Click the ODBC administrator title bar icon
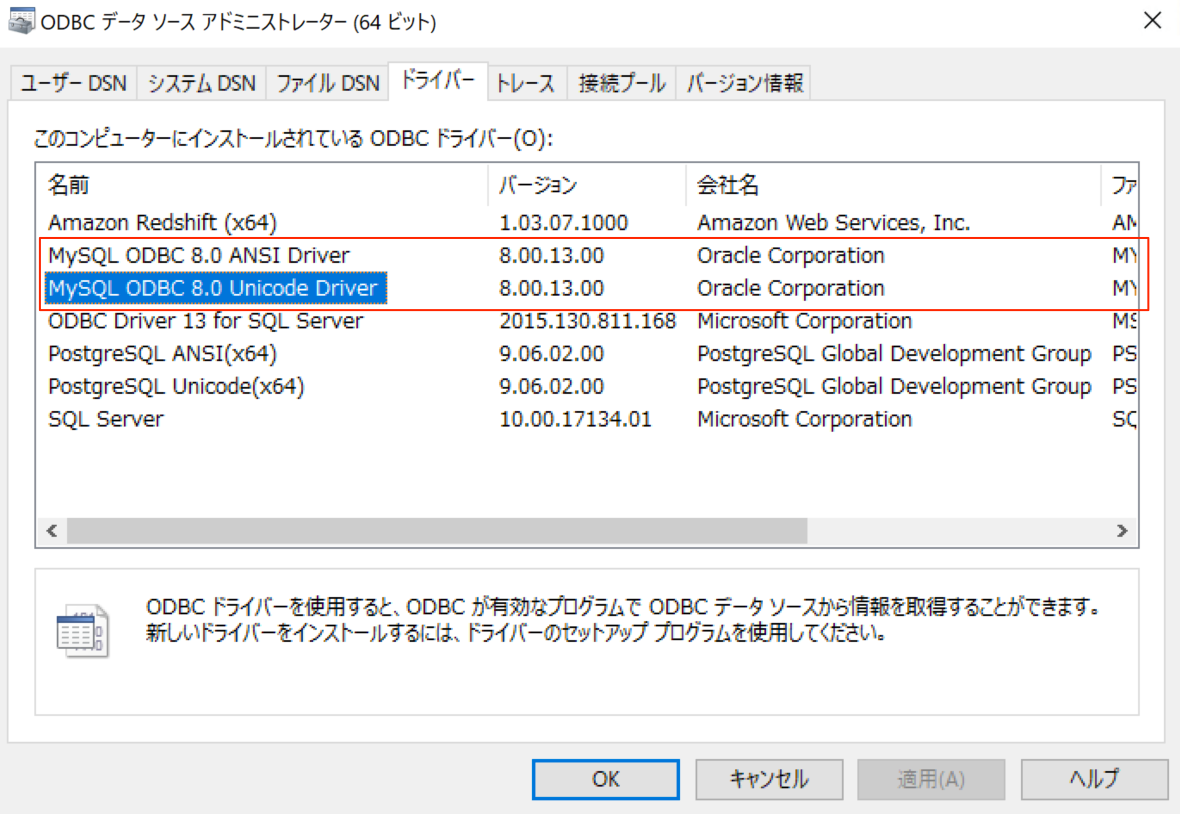The image size is (1180, 814). [21, 21]
